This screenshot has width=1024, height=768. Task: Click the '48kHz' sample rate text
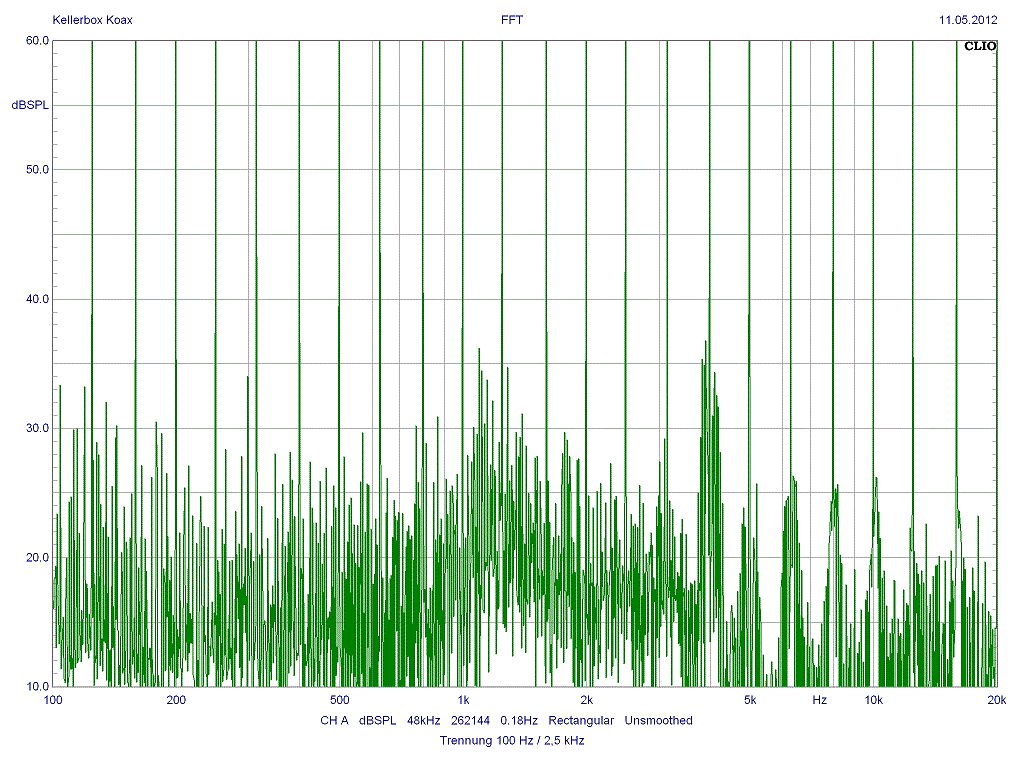pyautogui.click(x=424, y=721)
